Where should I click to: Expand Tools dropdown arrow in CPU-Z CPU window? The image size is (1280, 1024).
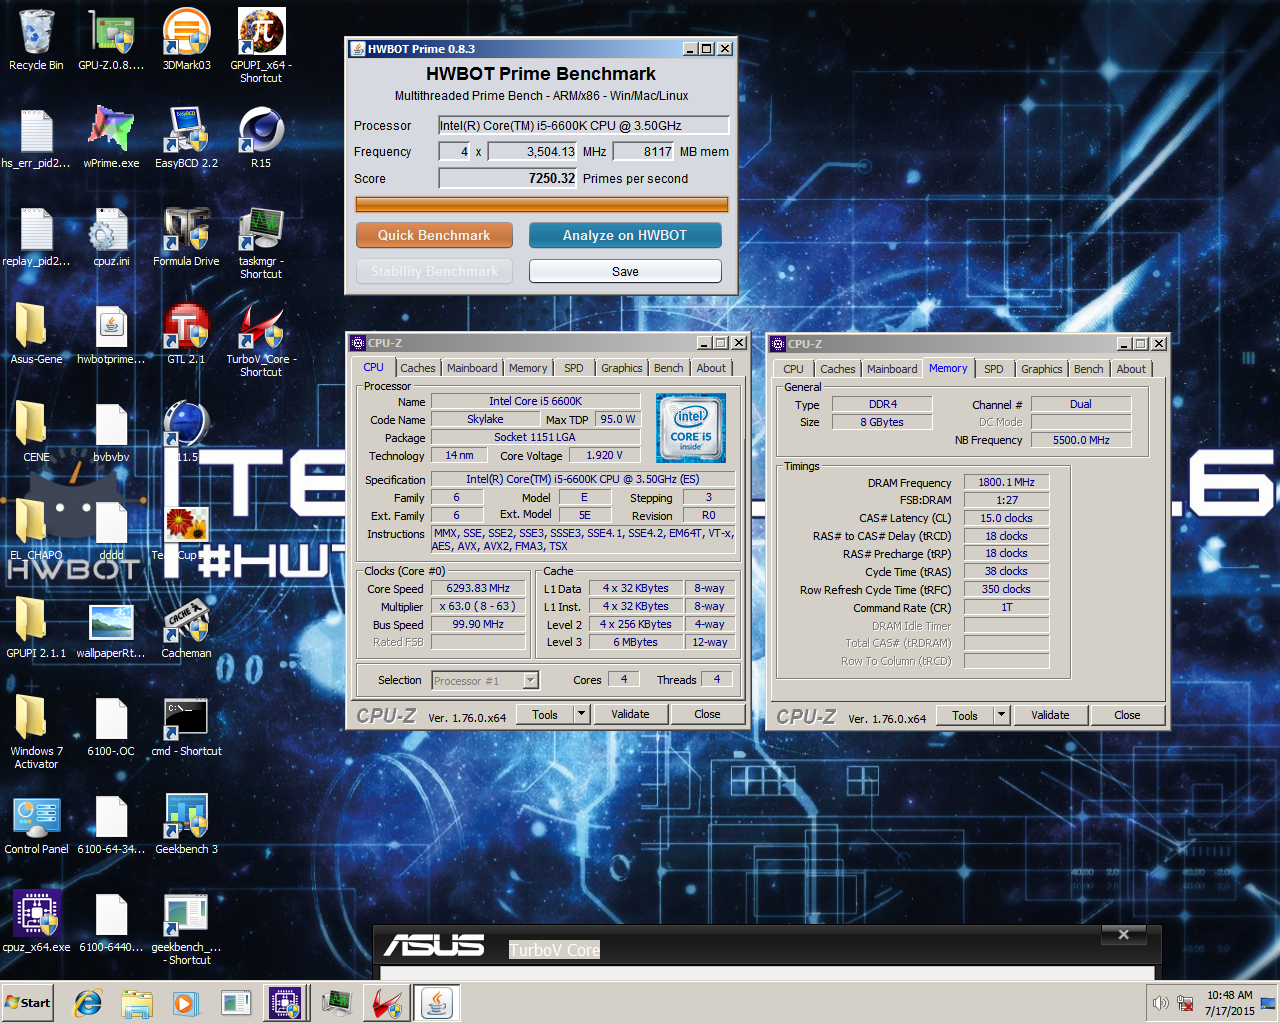[582, 714]
